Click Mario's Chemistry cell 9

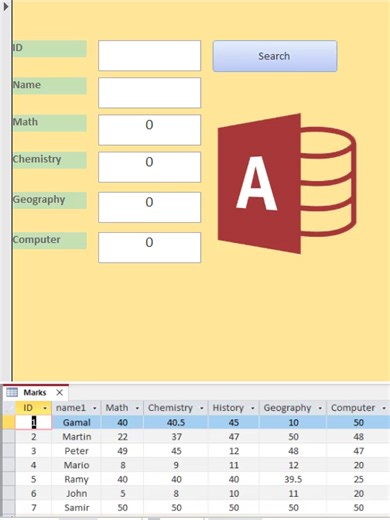coord(176,465)
